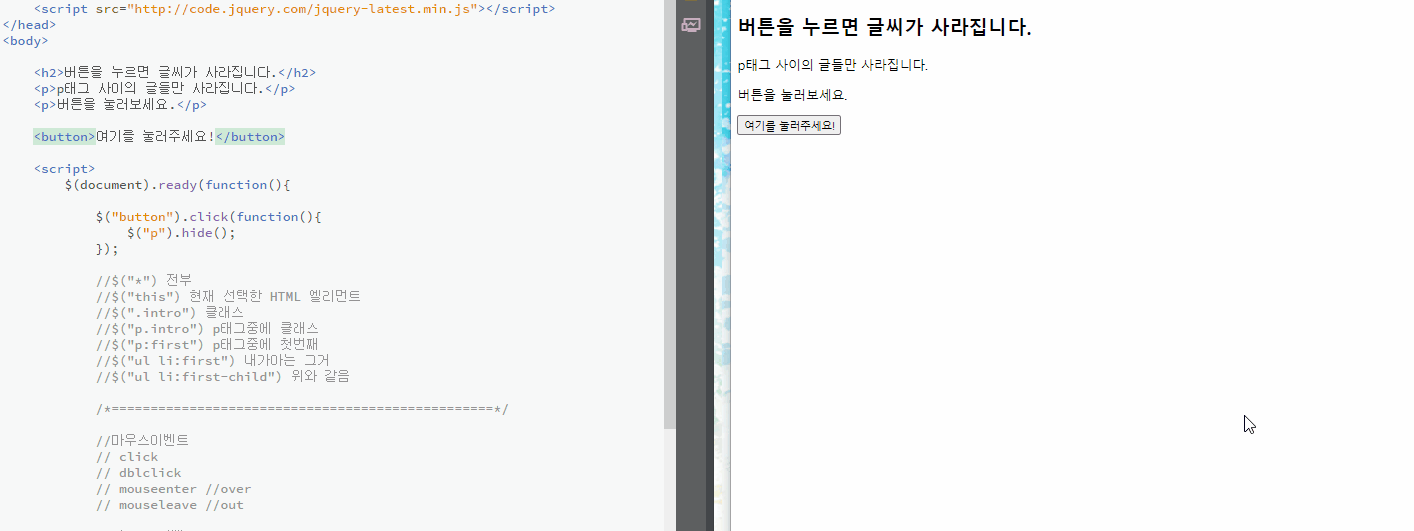The width and height of the screenshot is (1414, 531).
Task: Click the <h2> line in code editor
Action: [x=175, y=72]
